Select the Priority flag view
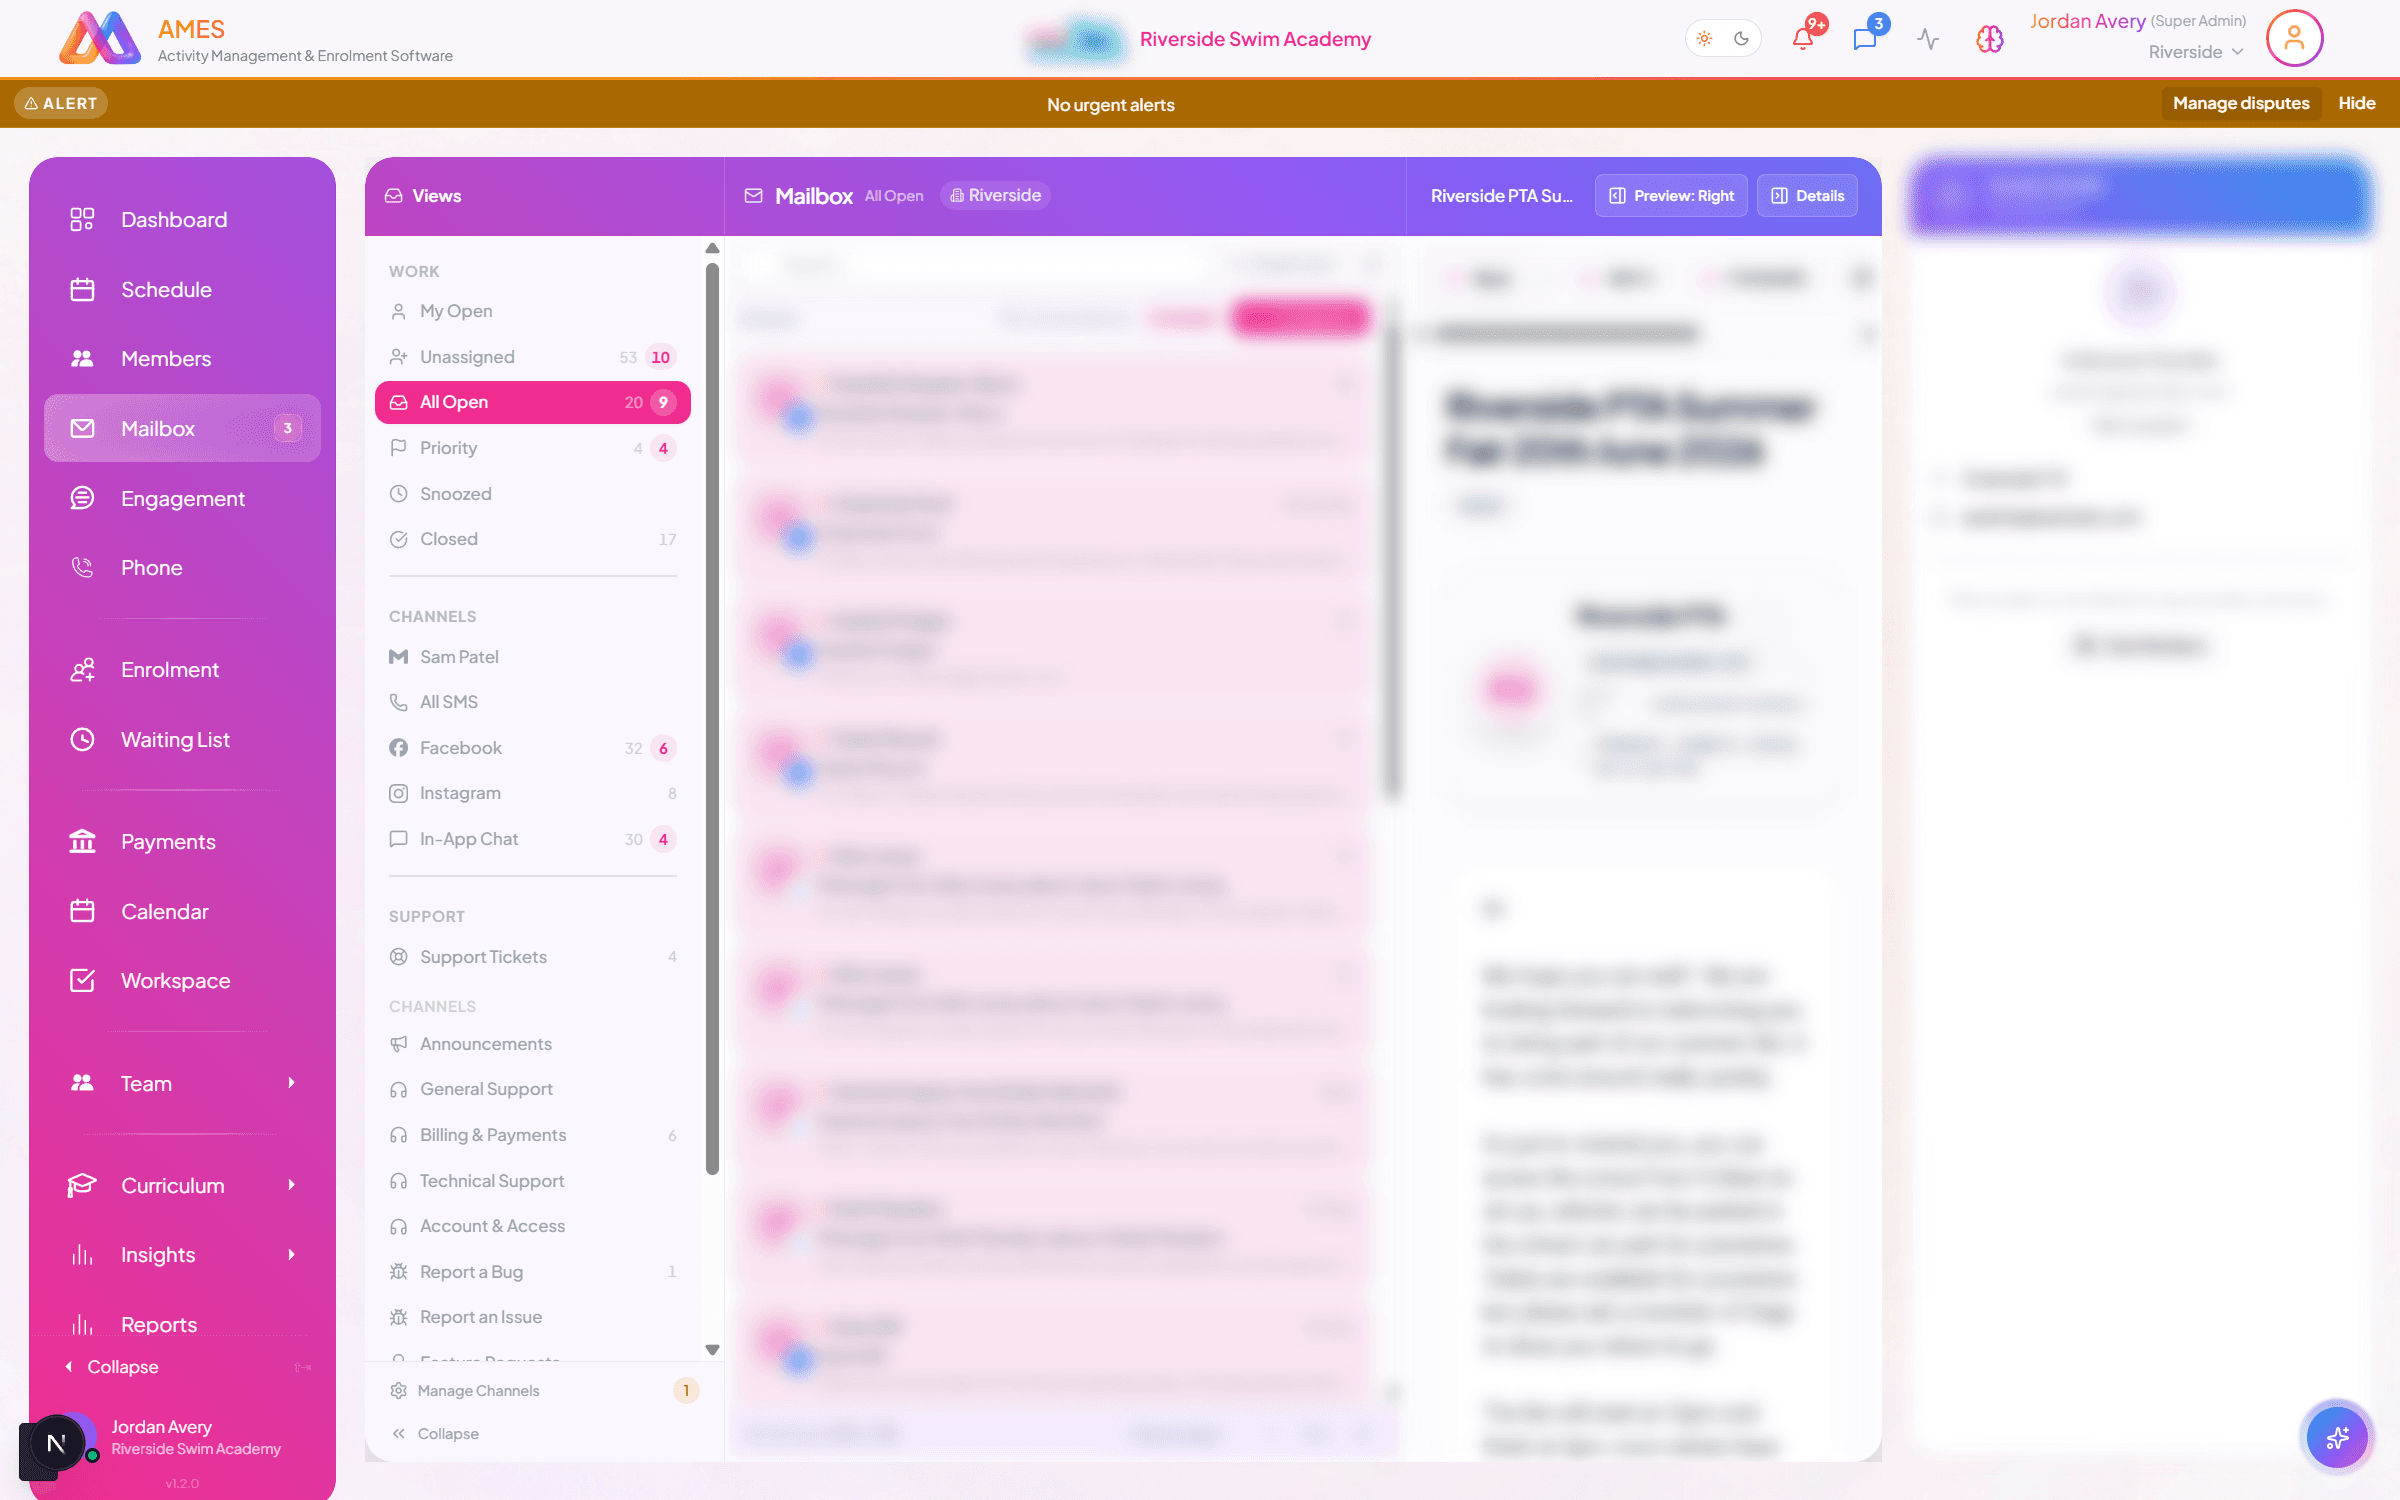The height and width of the screenshot is (1500, 2400). [533, 448]
